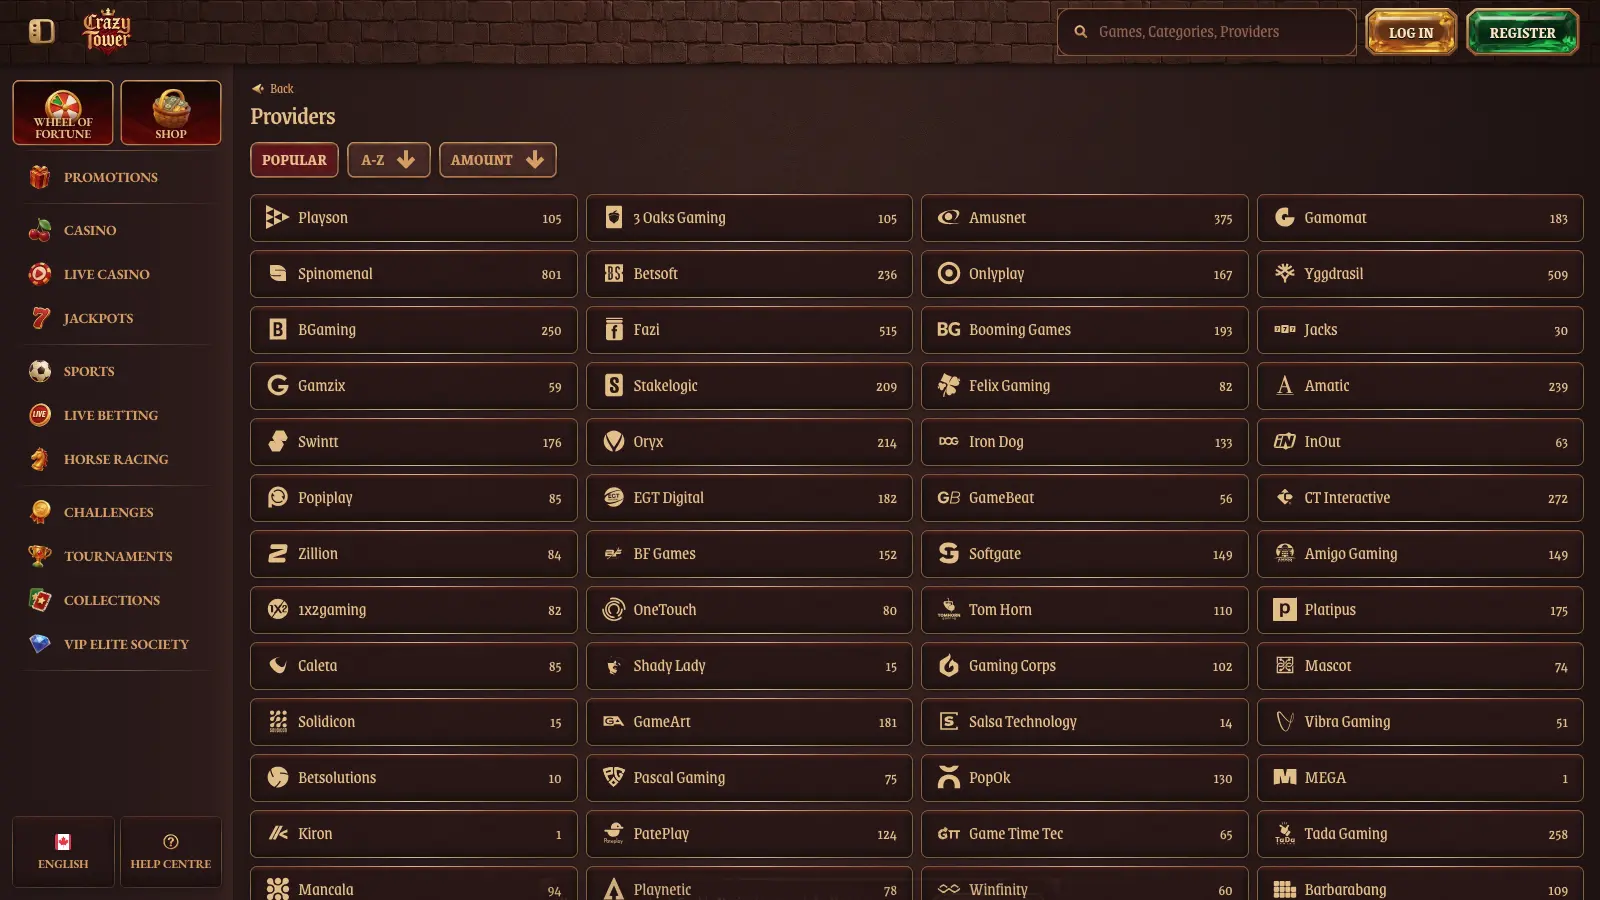Select the Popular sort filter
Image resolution: width=1600 pixels, height=900 pixels.
(294, 160)
